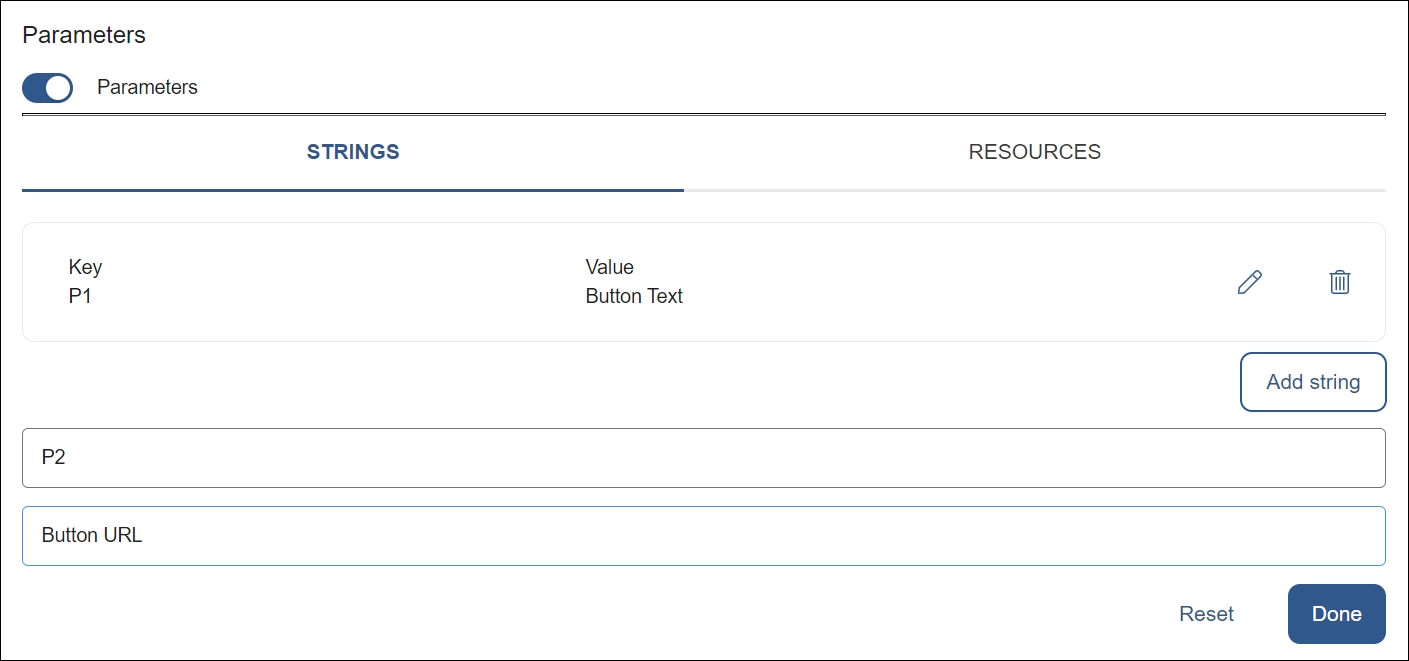Click the Parameters label beside the switch
The image size is (1409, 661).
(x=147, y=88)
